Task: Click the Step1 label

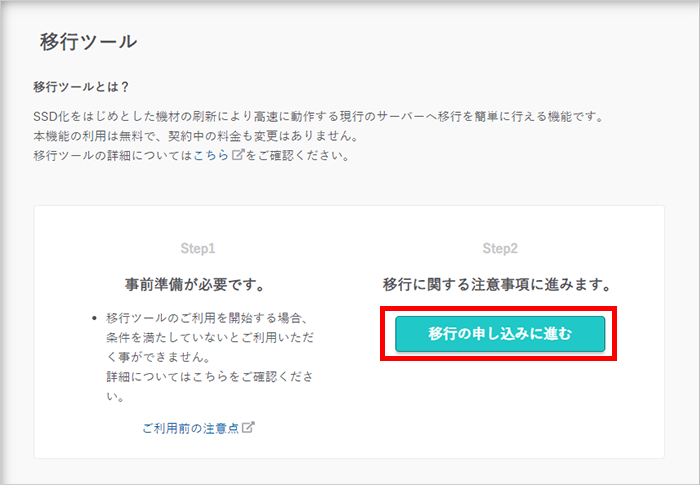Action: pos(198,248)
